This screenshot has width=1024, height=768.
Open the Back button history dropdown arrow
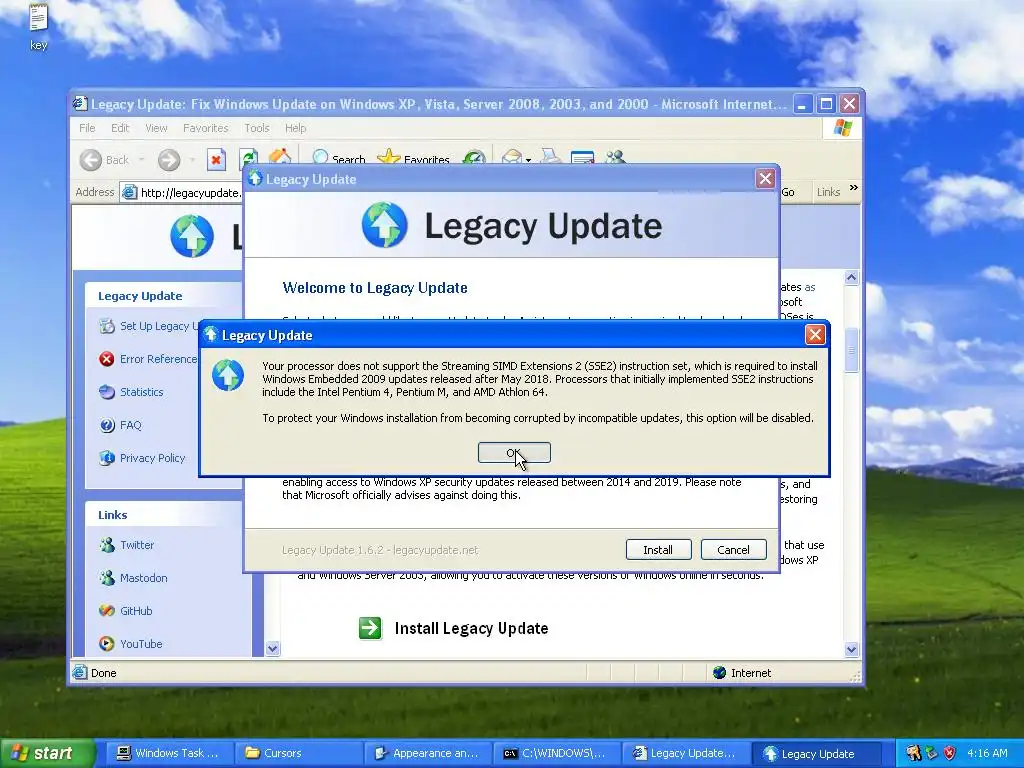[x=141, y=160]
